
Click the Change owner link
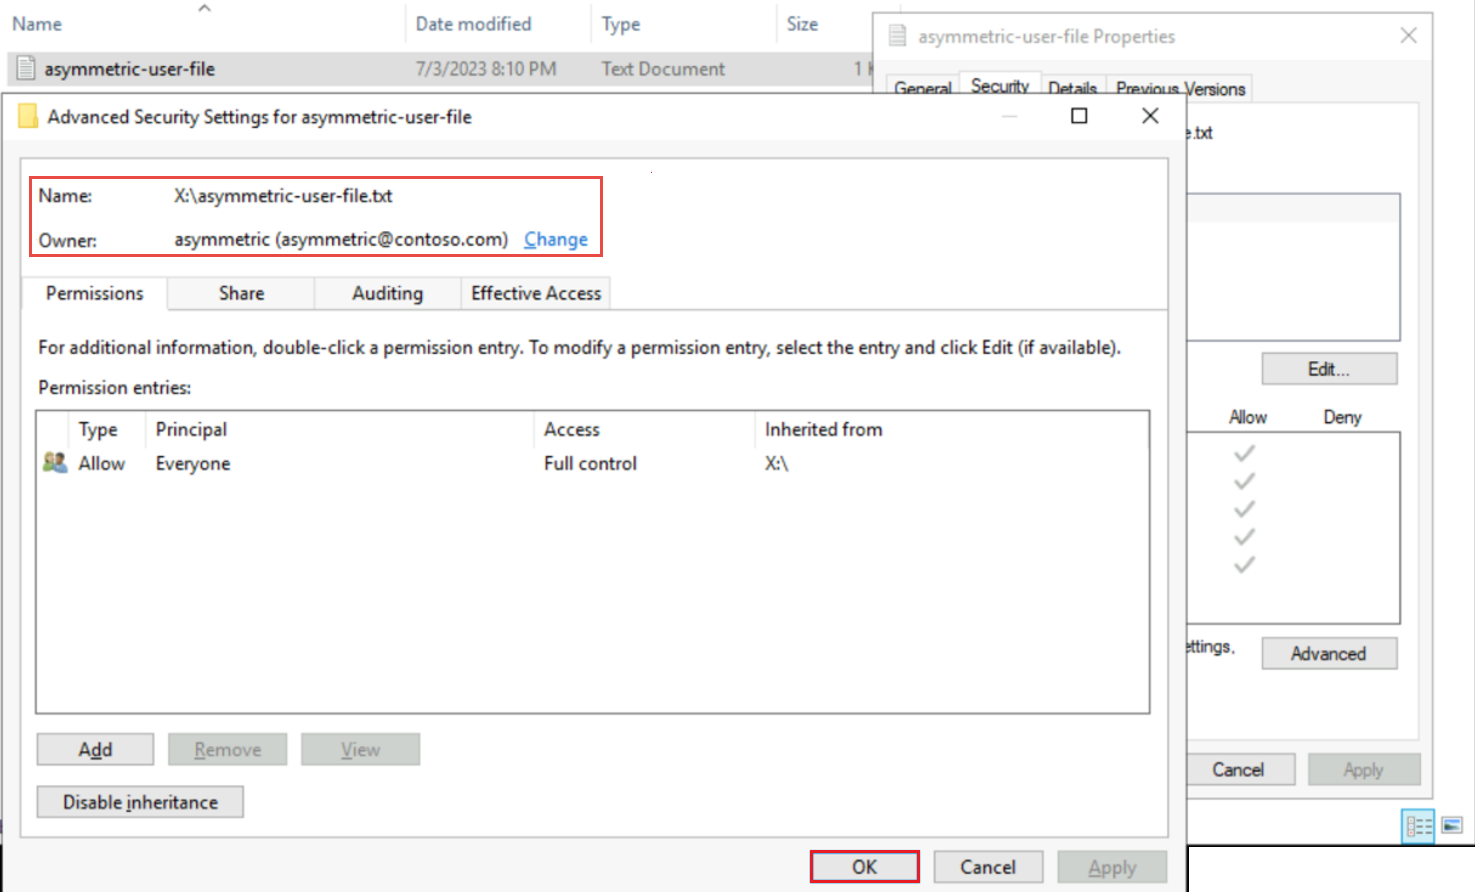[556, 239]
